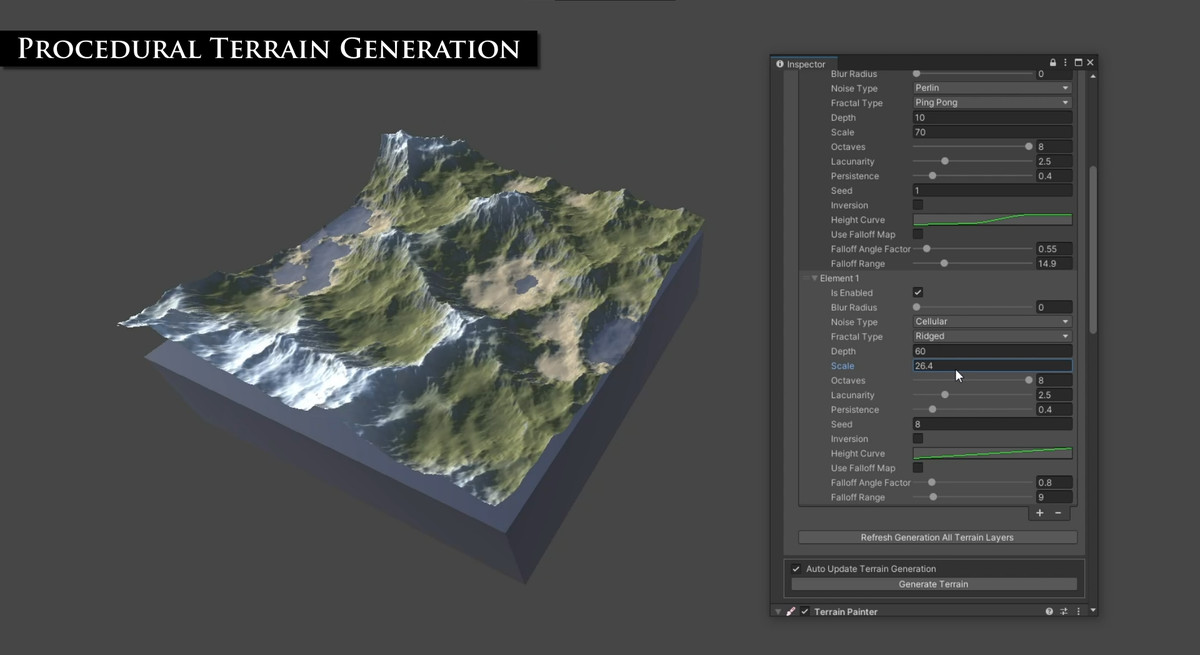Collapse the Terrain Painter component header

pos(778,612)
